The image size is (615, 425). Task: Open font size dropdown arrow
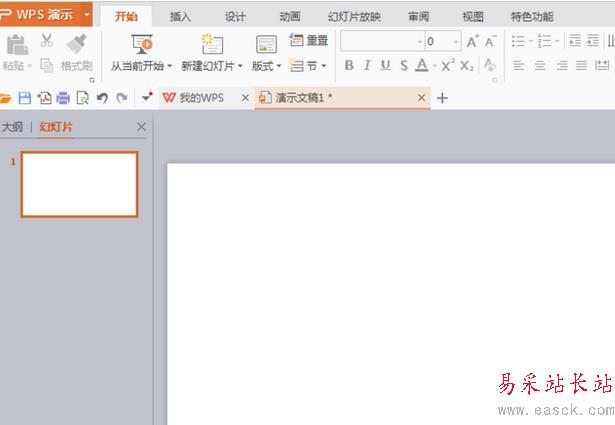(x=456, y=42)
